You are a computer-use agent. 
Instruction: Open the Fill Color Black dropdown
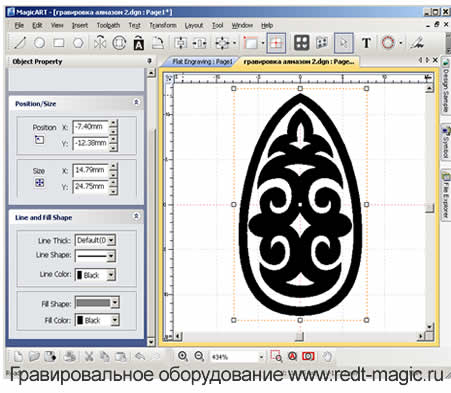pos(115,320)
